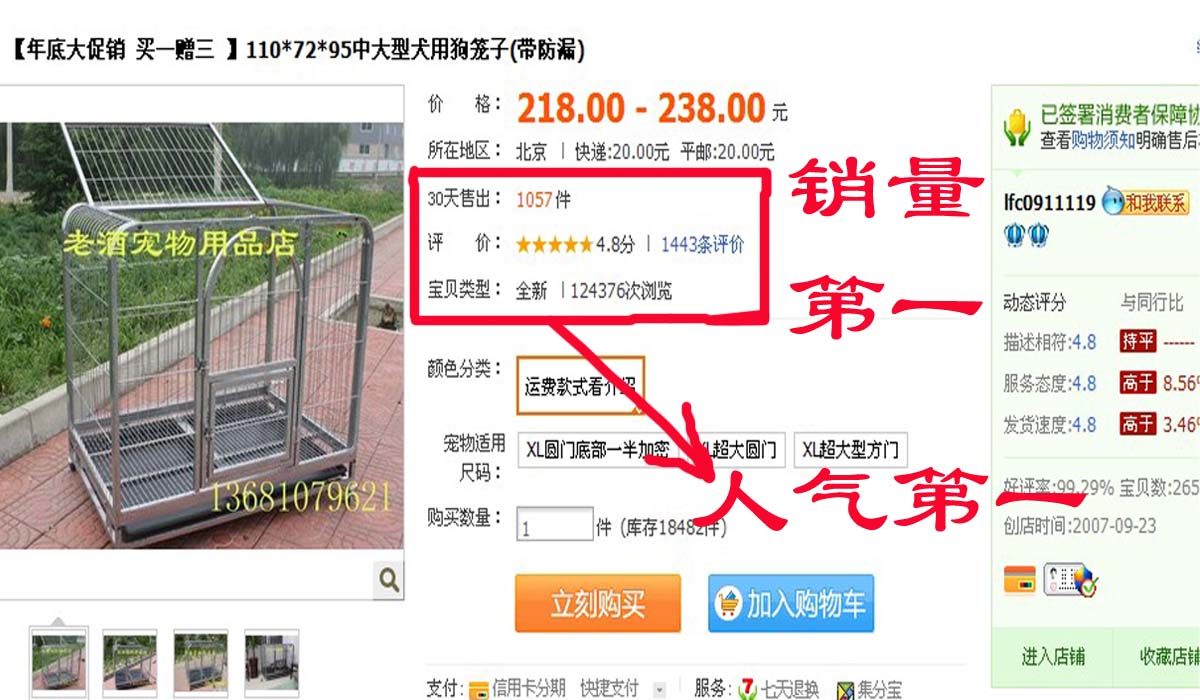Open the 1443条评价 reviews link
Image resolution: width=1200 pixels, height=700 pixels.
(x=702, y=244)
